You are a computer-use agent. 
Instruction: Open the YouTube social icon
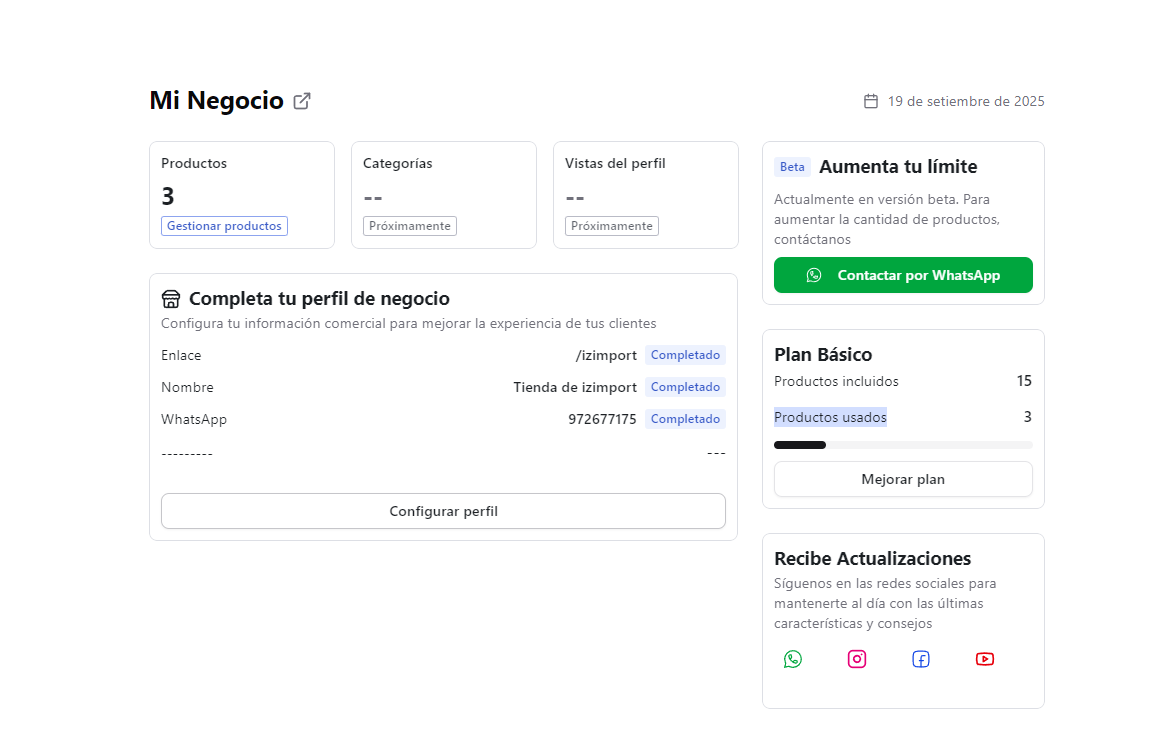(x=984, y=659)
